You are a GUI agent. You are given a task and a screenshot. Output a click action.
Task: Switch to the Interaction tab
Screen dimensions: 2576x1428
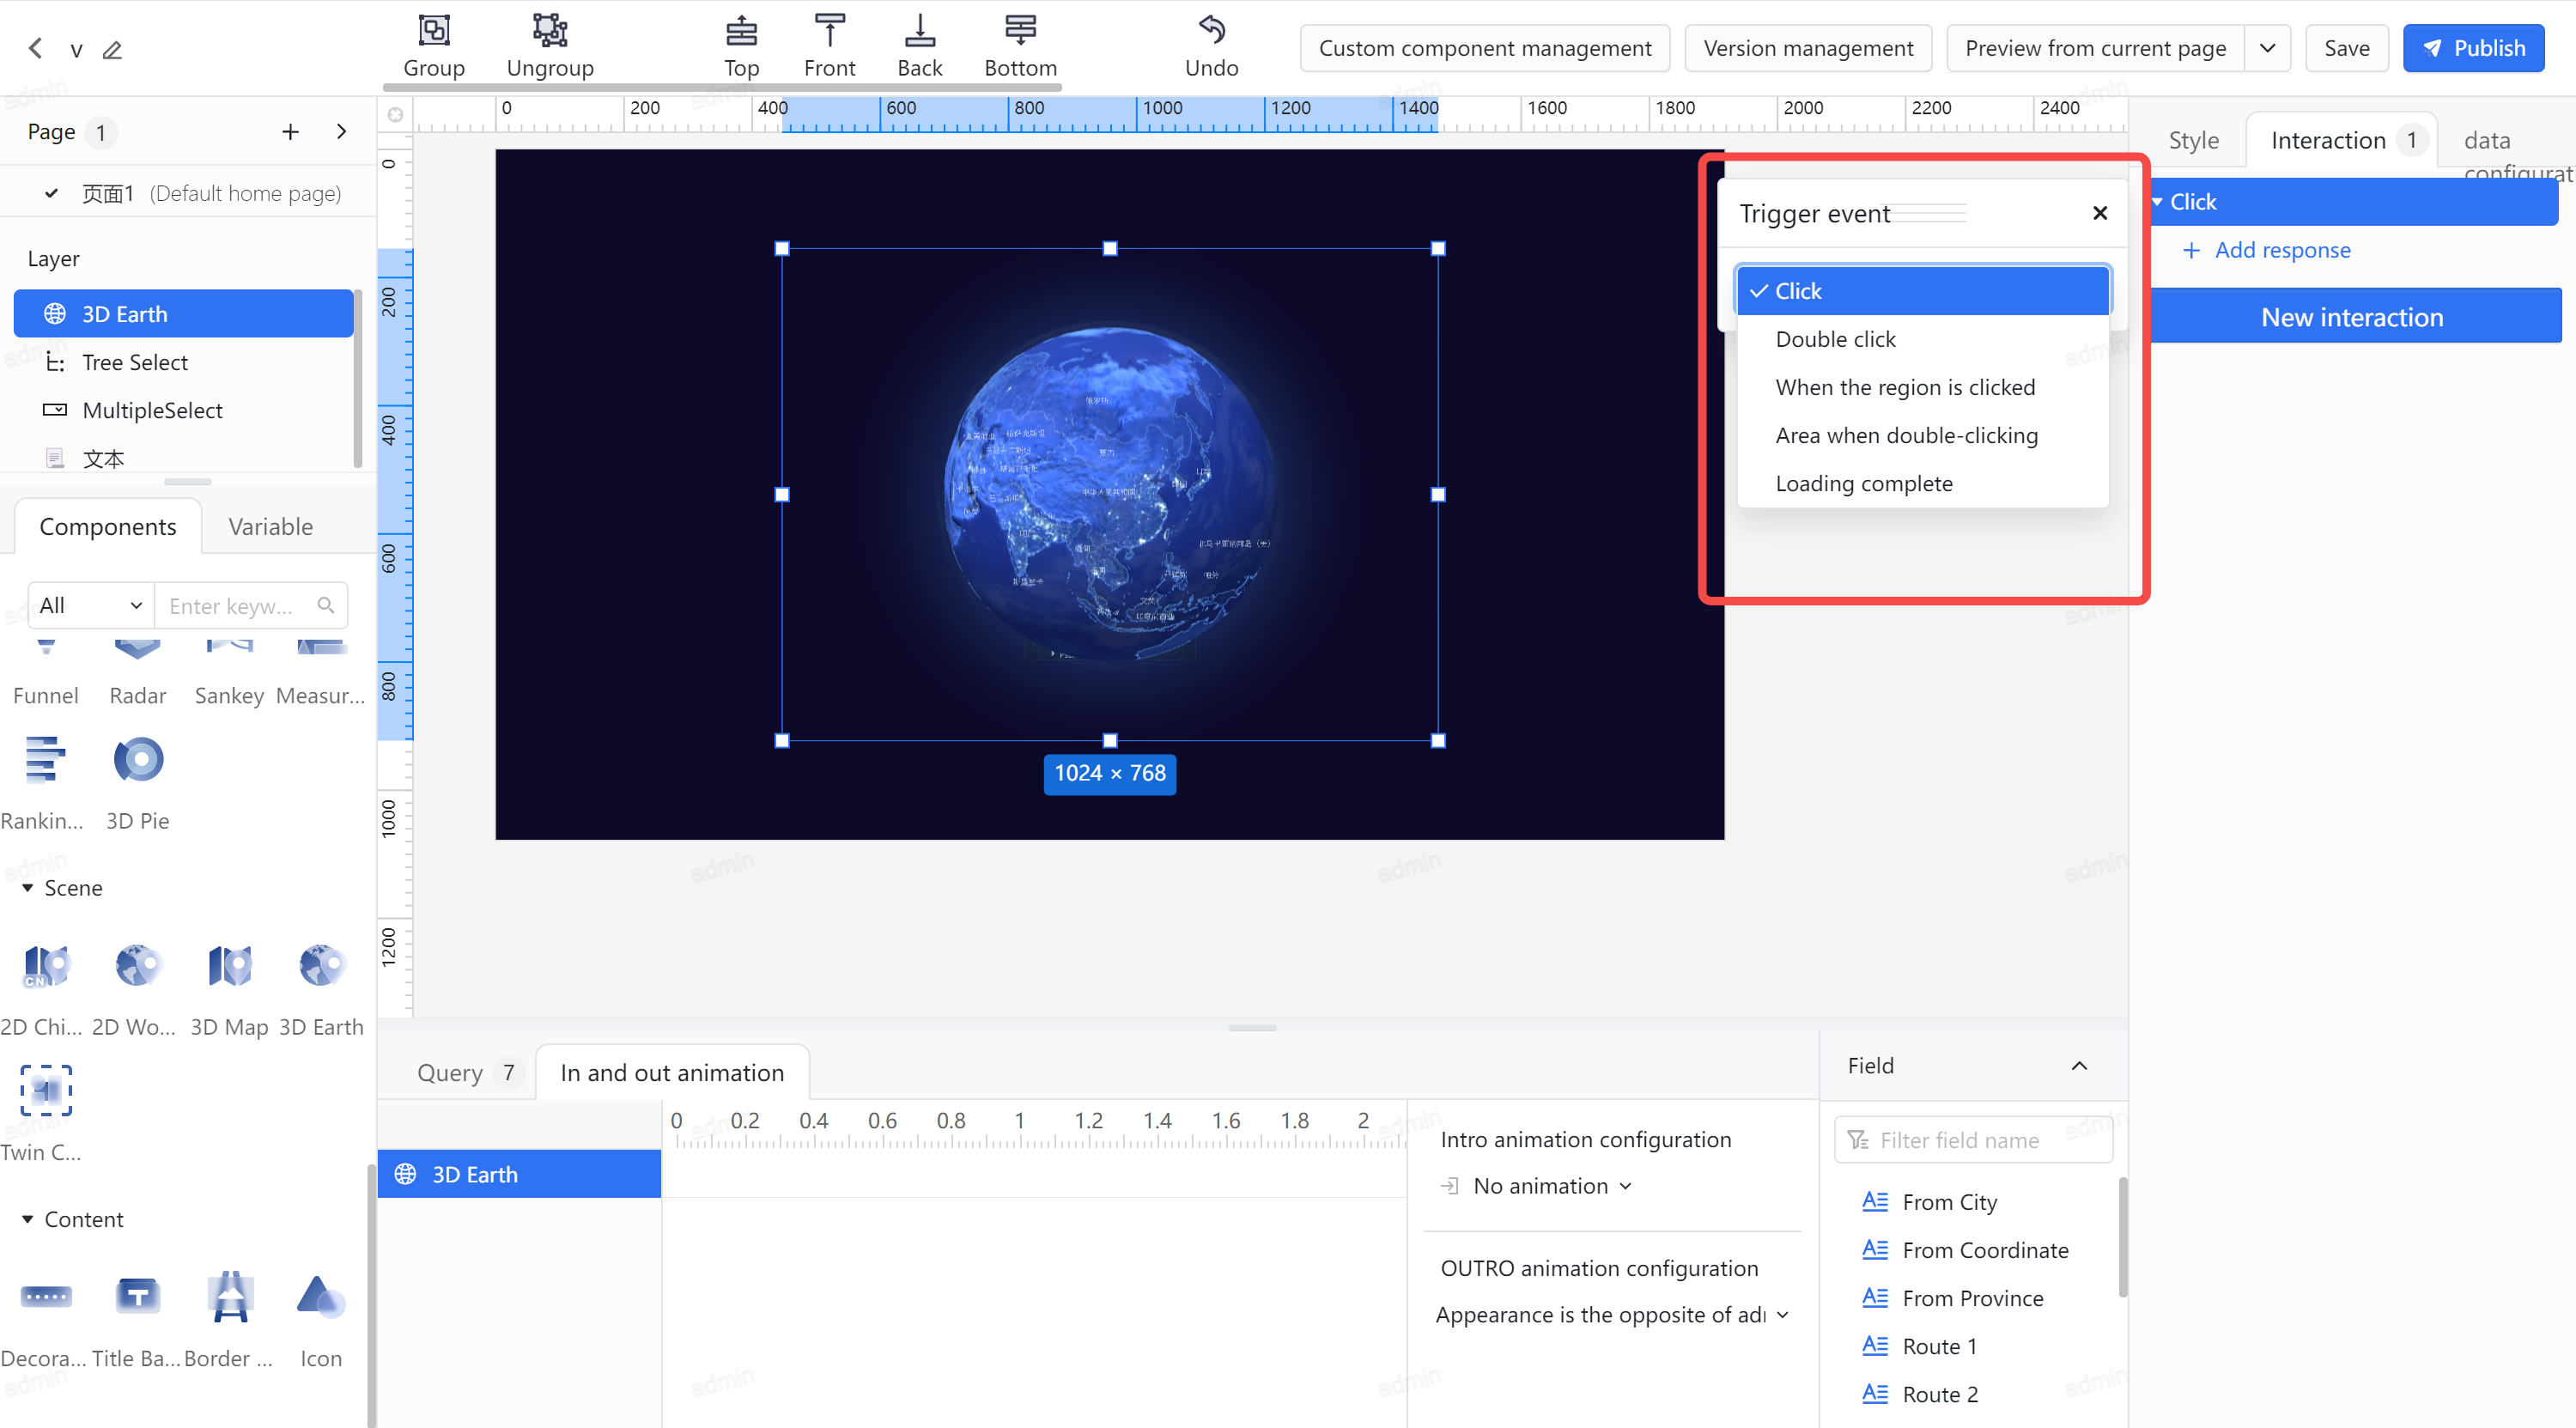[x=2342, y=140]
